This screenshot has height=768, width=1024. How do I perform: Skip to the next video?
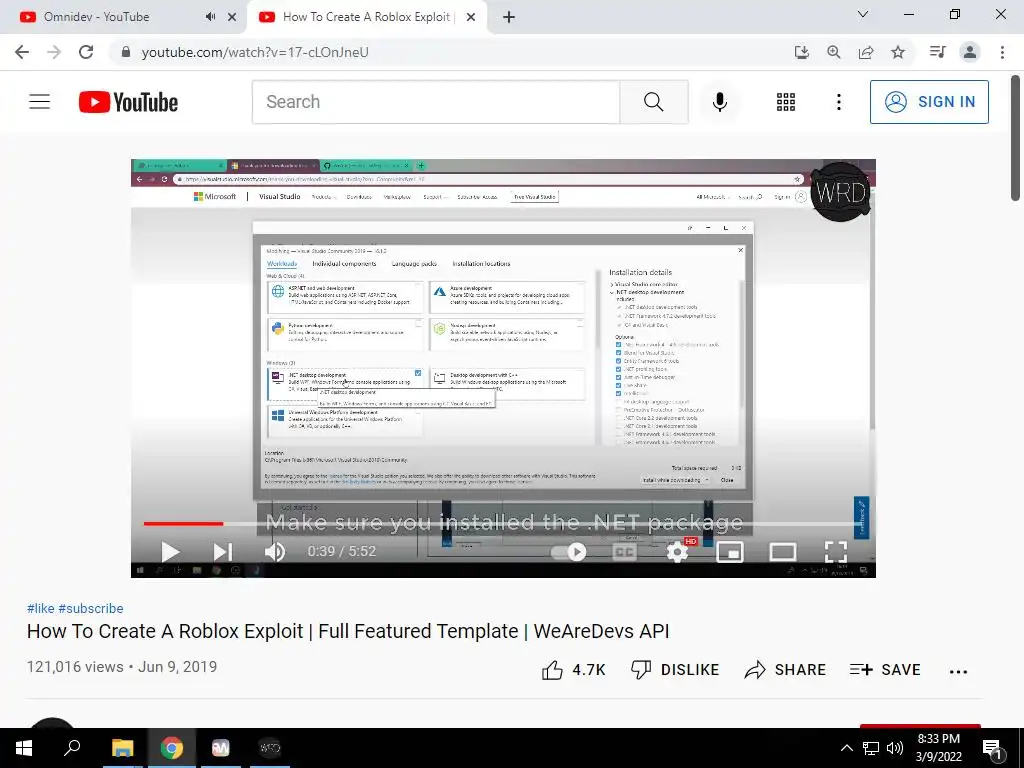coord(222,552)
